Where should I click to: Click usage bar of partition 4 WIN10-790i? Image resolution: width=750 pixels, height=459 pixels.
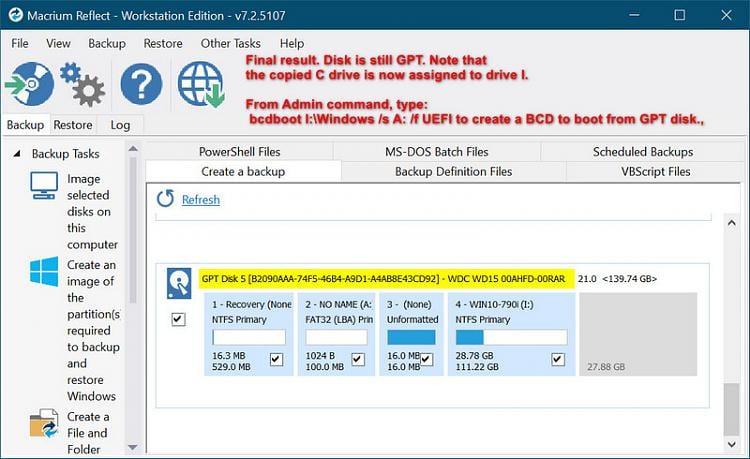coord(511,337)
